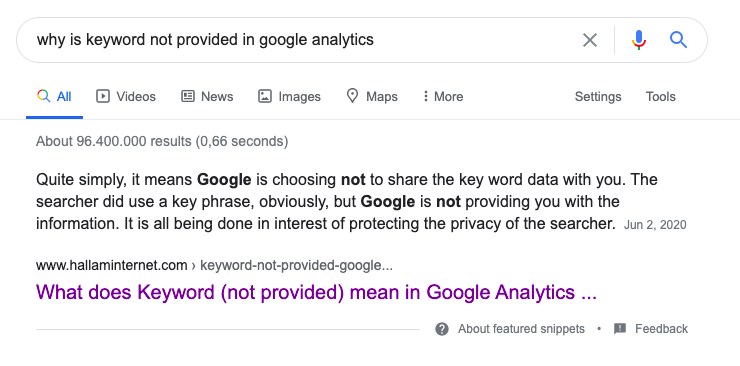Open the Settings menu
740x366 pixels.
(x=597, y=97)
